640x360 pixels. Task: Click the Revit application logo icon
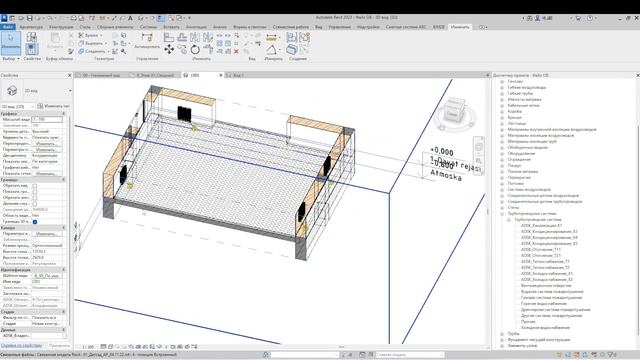(x=4, y=18)
